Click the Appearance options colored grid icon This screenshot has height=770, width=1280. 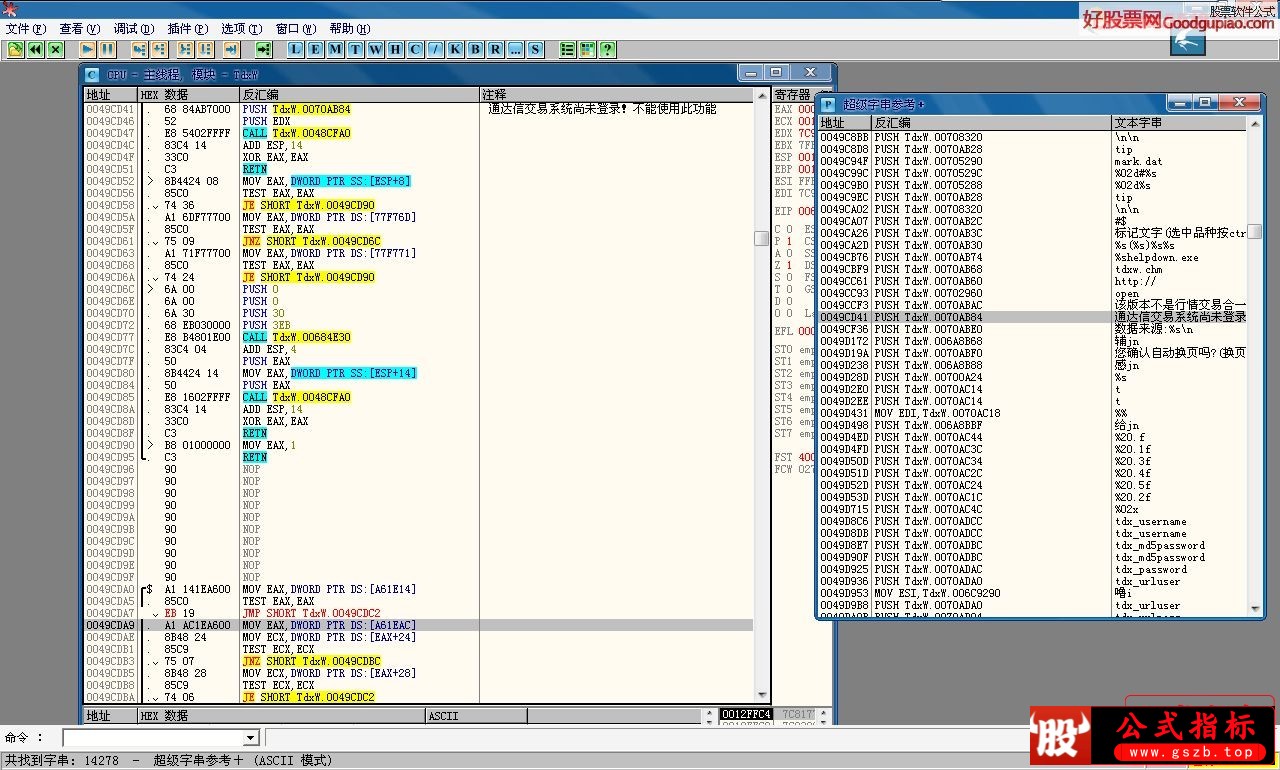pyautogui.click(x=588, y=49)
